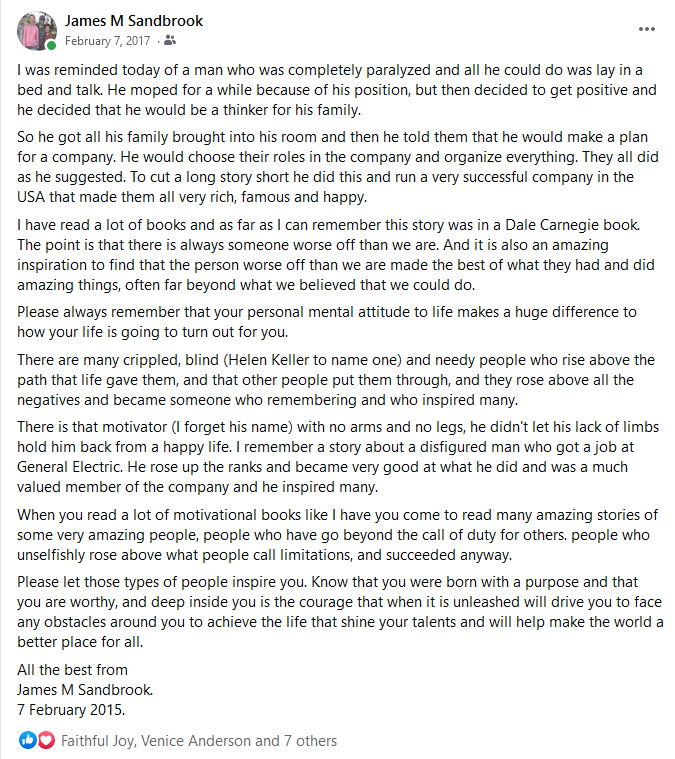
Task: Click the "All the best from" sign-off line
Action: tap(73, 670)
